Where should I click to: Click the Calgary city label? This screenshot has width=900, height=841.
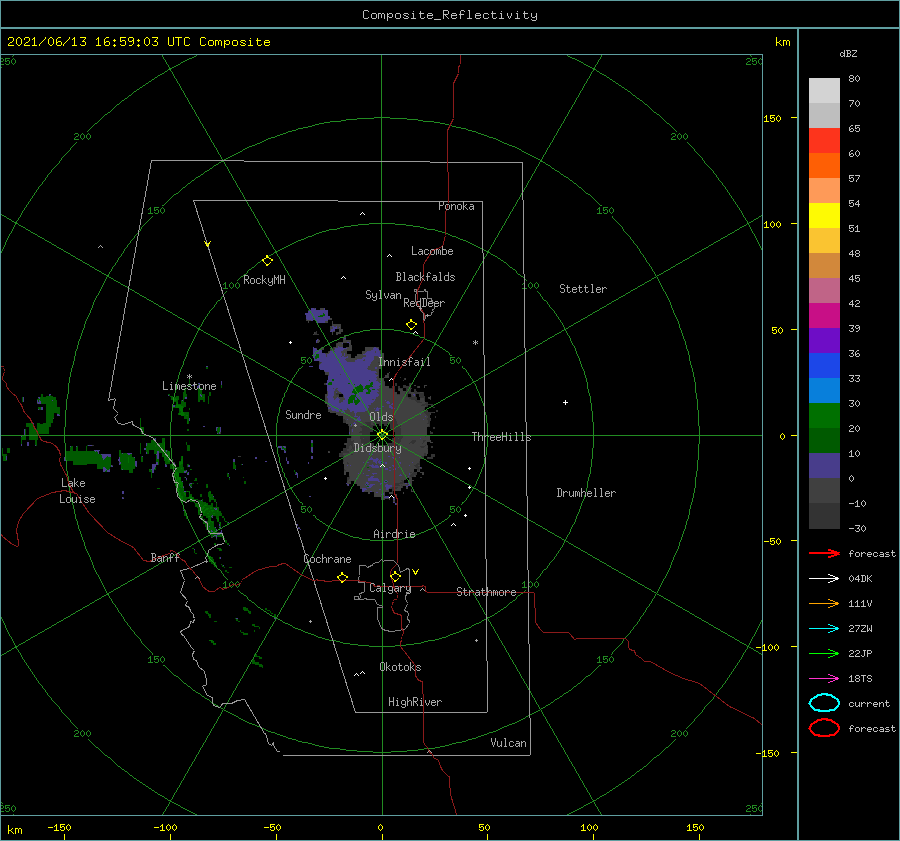(x=390, y=588)
